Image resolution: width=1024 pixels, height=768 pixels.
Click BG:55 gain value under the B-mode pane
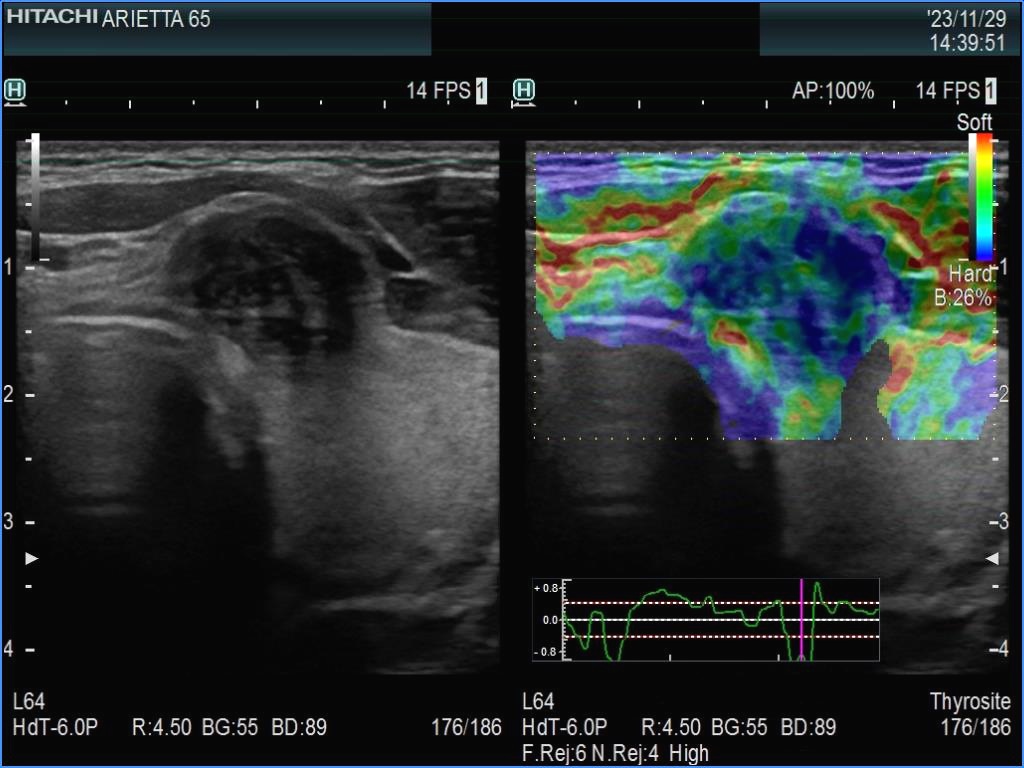230,727
